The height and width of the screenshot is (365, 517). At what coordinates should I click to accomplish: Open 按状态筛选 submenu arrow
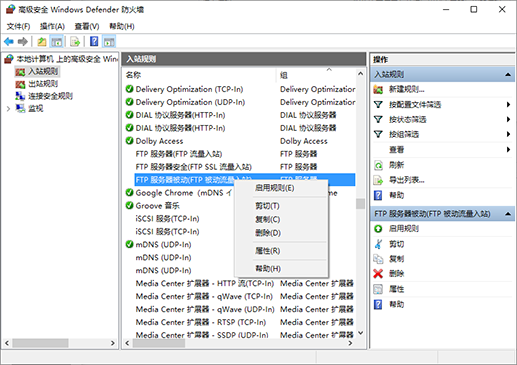coord(508,119)
